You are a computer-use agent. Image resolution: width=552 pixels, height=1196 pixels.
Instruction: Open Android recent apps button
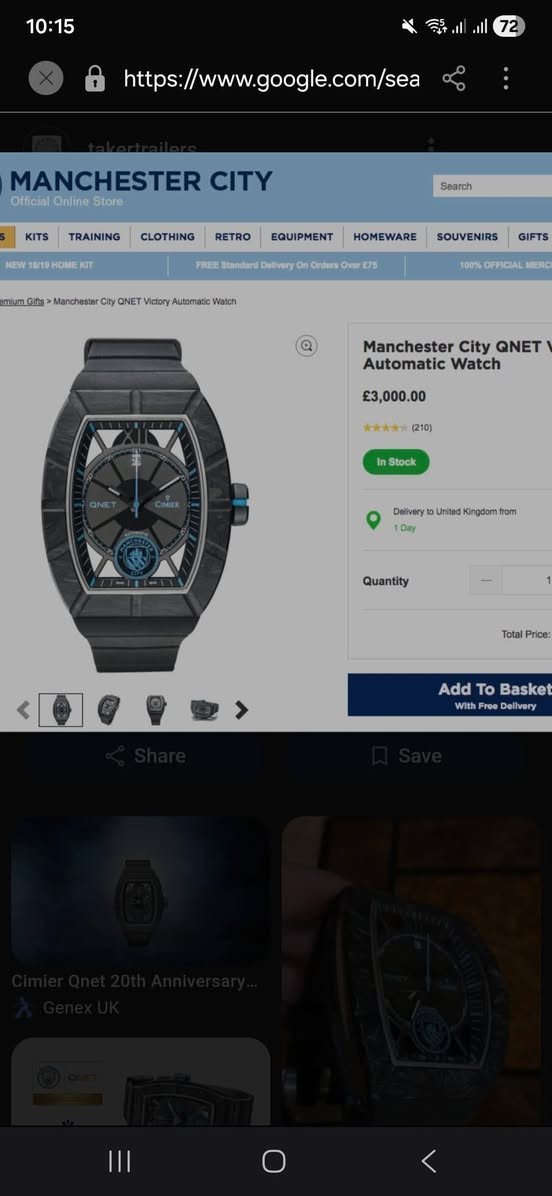120,1162
